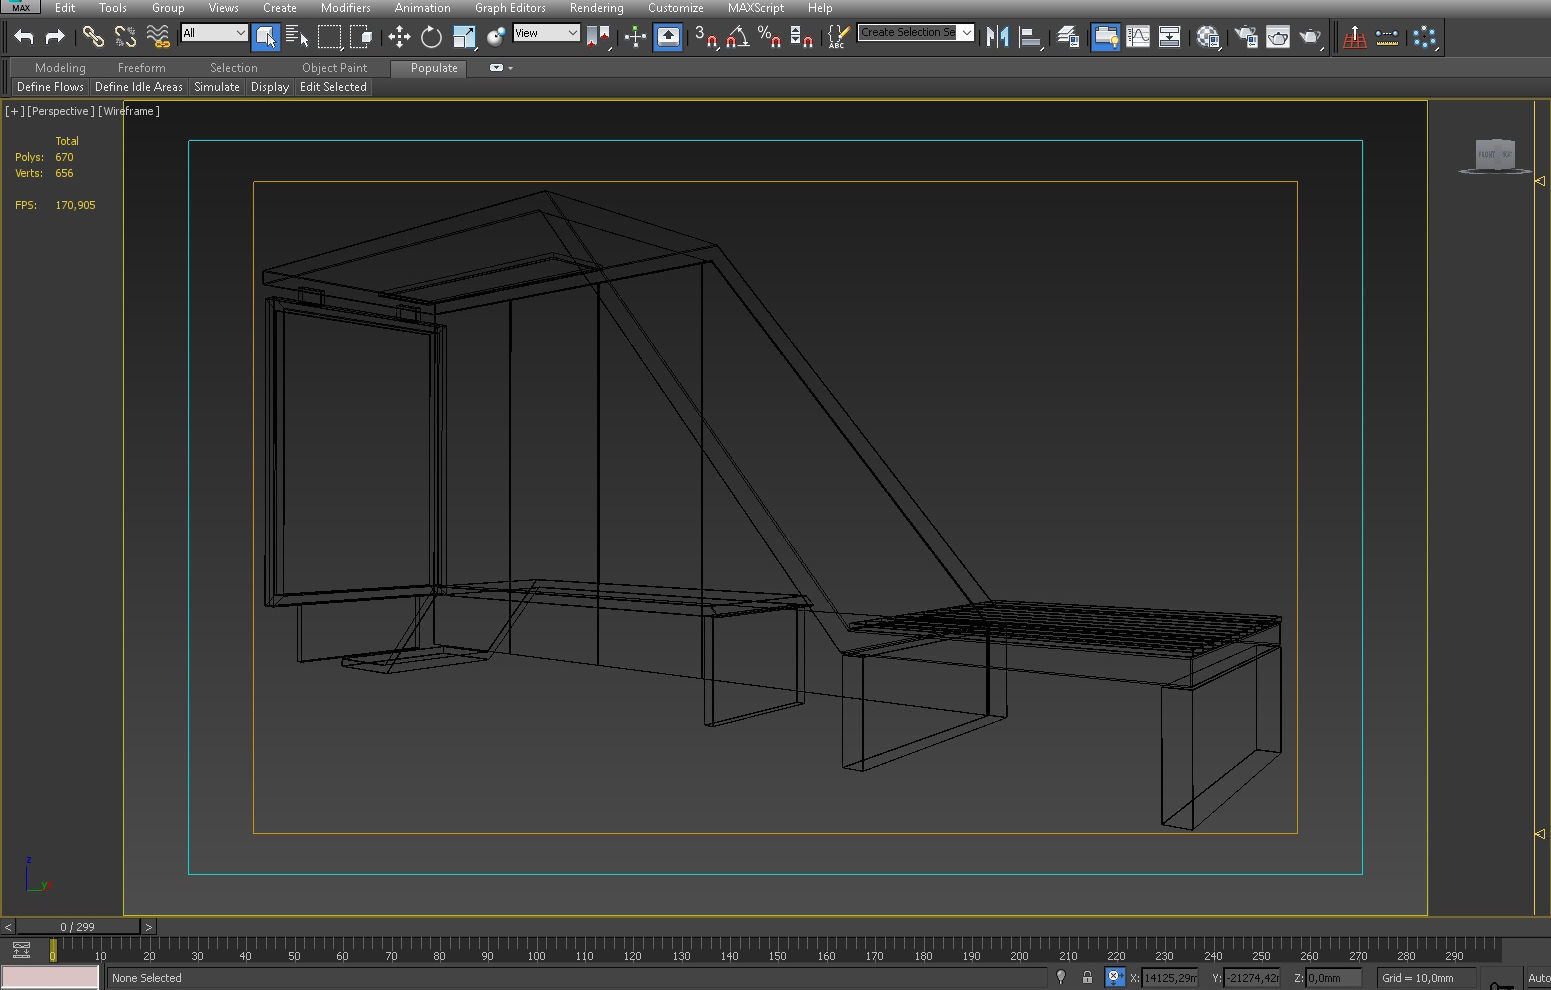Click the Align tool icon

tap(1030, 37)
